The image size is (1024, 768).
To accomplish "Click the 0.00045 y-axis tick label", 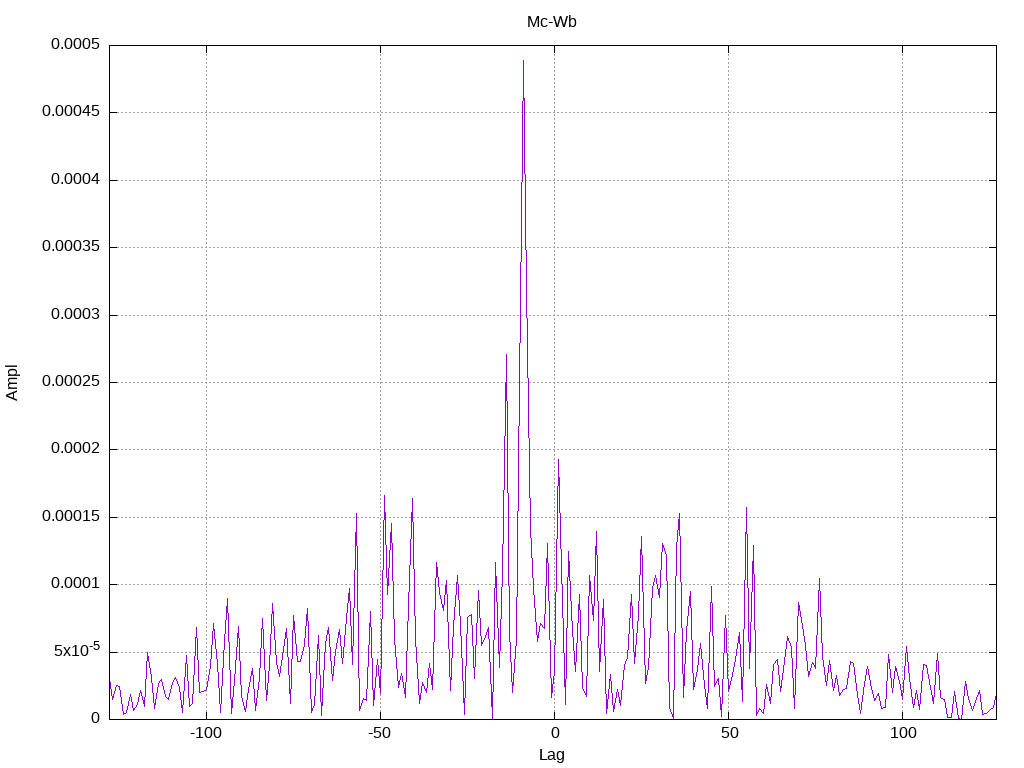I will [x=71, y=112].
